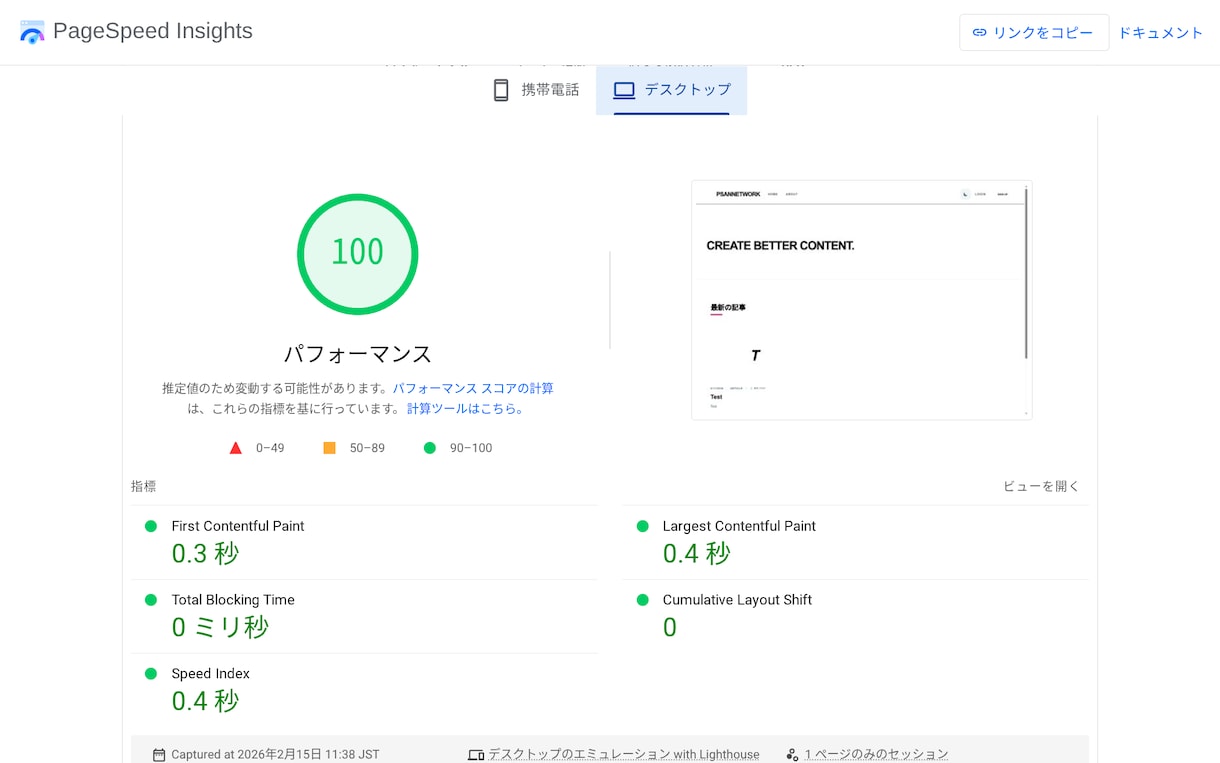Click the red triangle 0–49 legend icon
This screenshot has width=1220, height=763.
click(x=236, y=448)
